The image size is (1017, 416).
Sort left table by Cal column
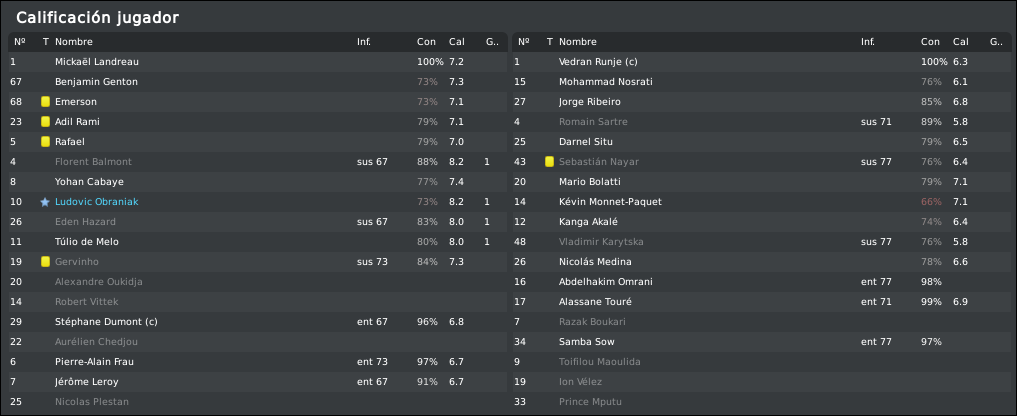[457, 42]
